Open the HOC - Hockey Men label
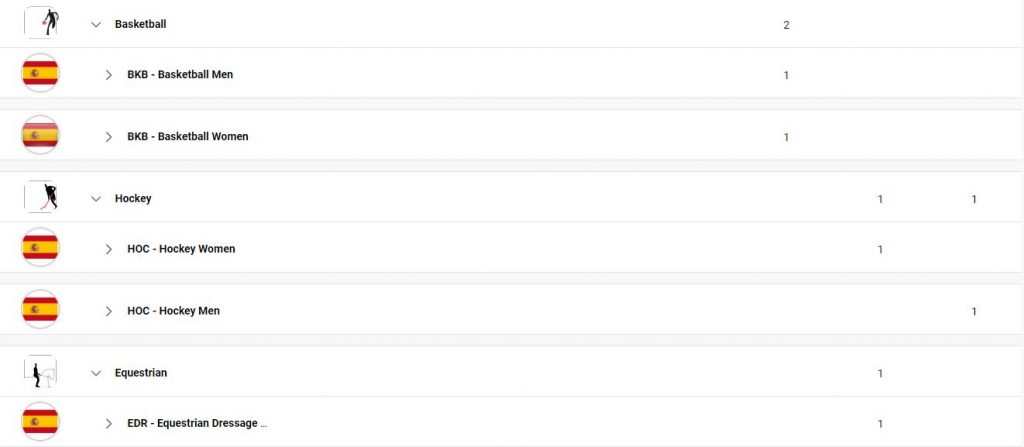The image size is (1024, 447). (174, 310)
